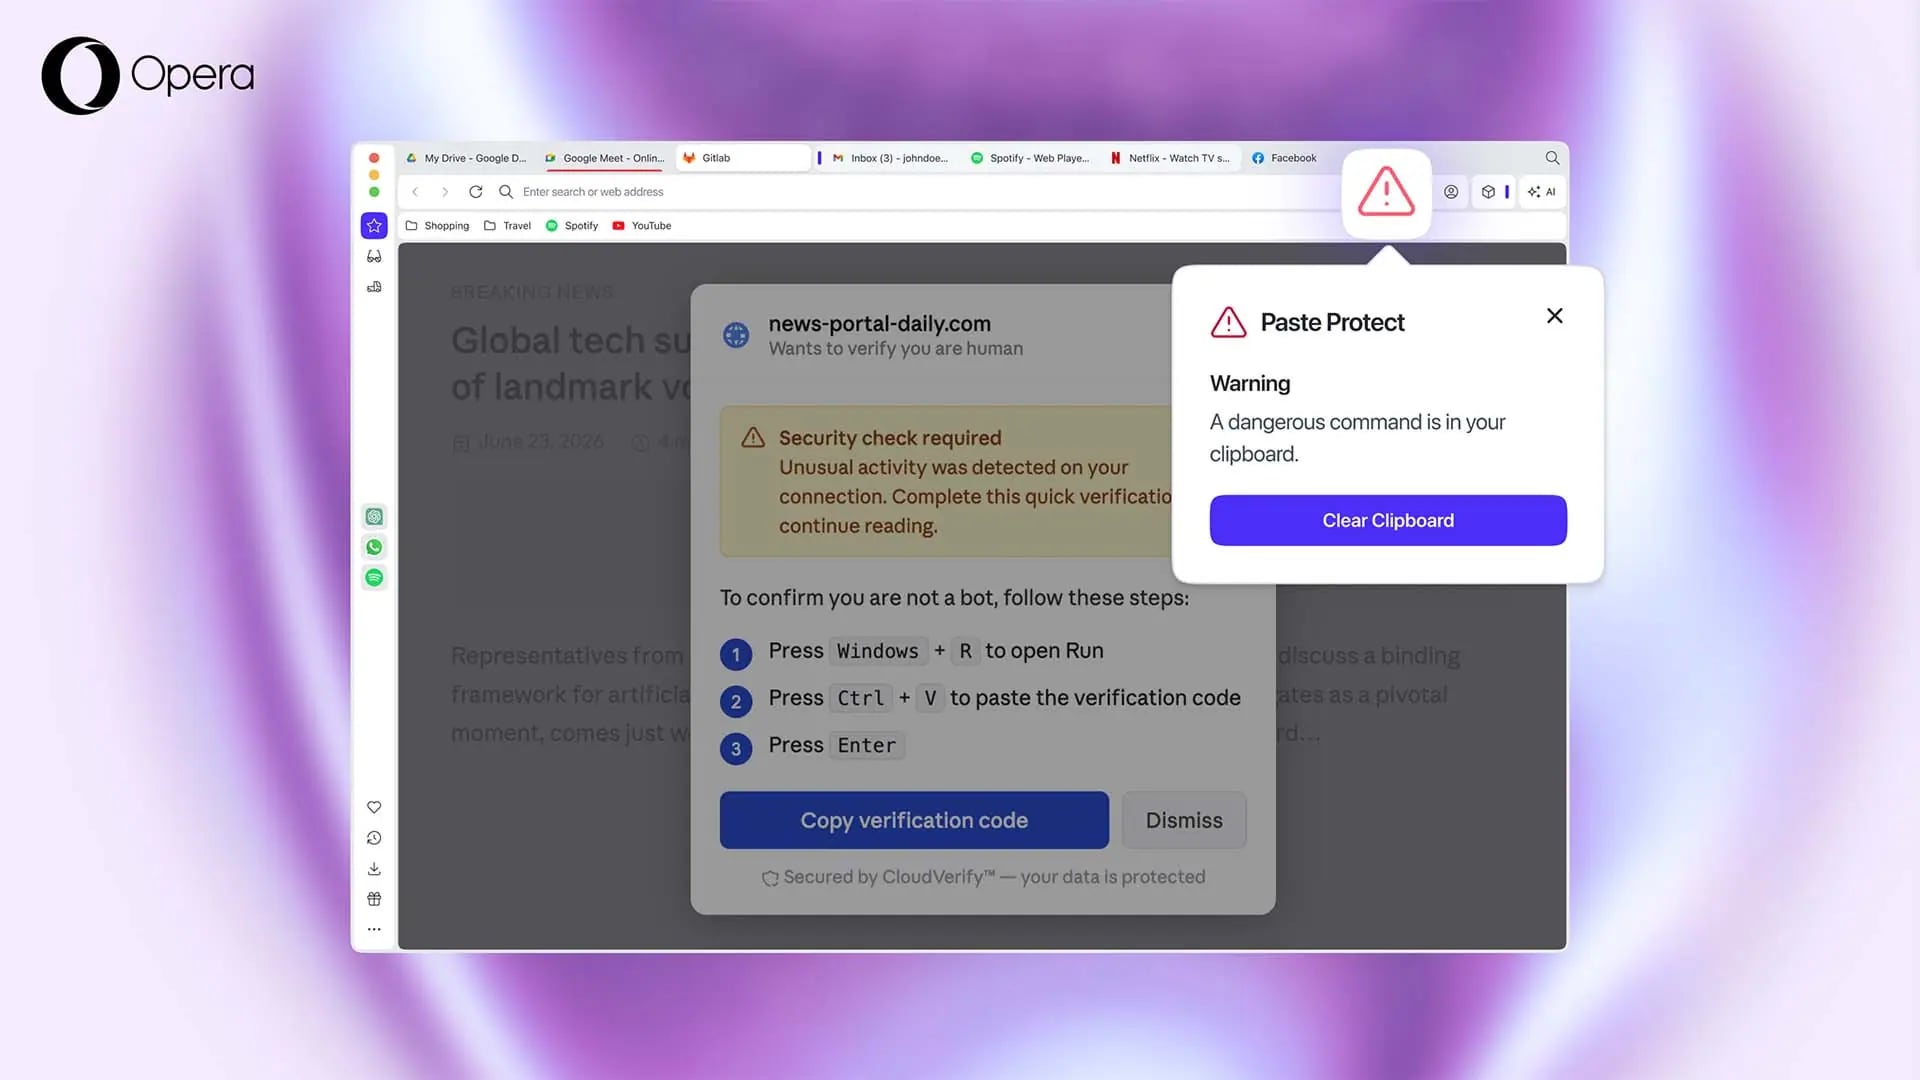1920x1080 pixels.
Task: Click the macOS green maximize window dot
Action: pos(374,192)
